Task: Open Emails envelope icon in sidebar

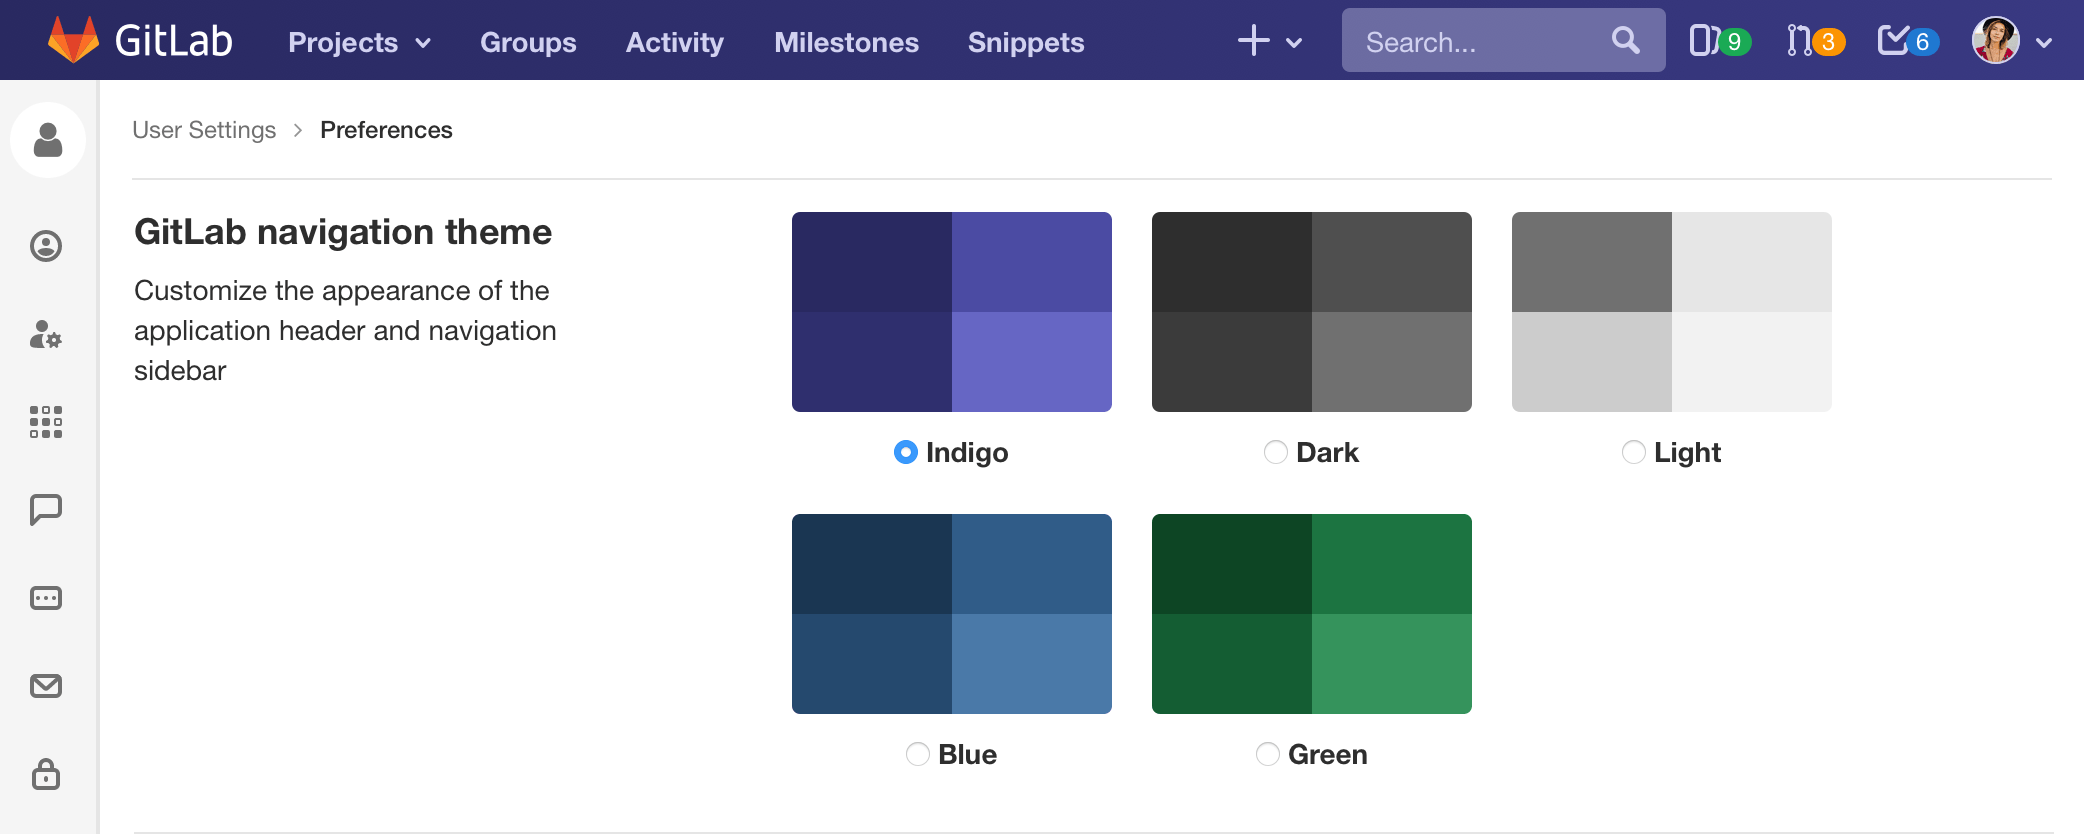Action: point(46,686)
